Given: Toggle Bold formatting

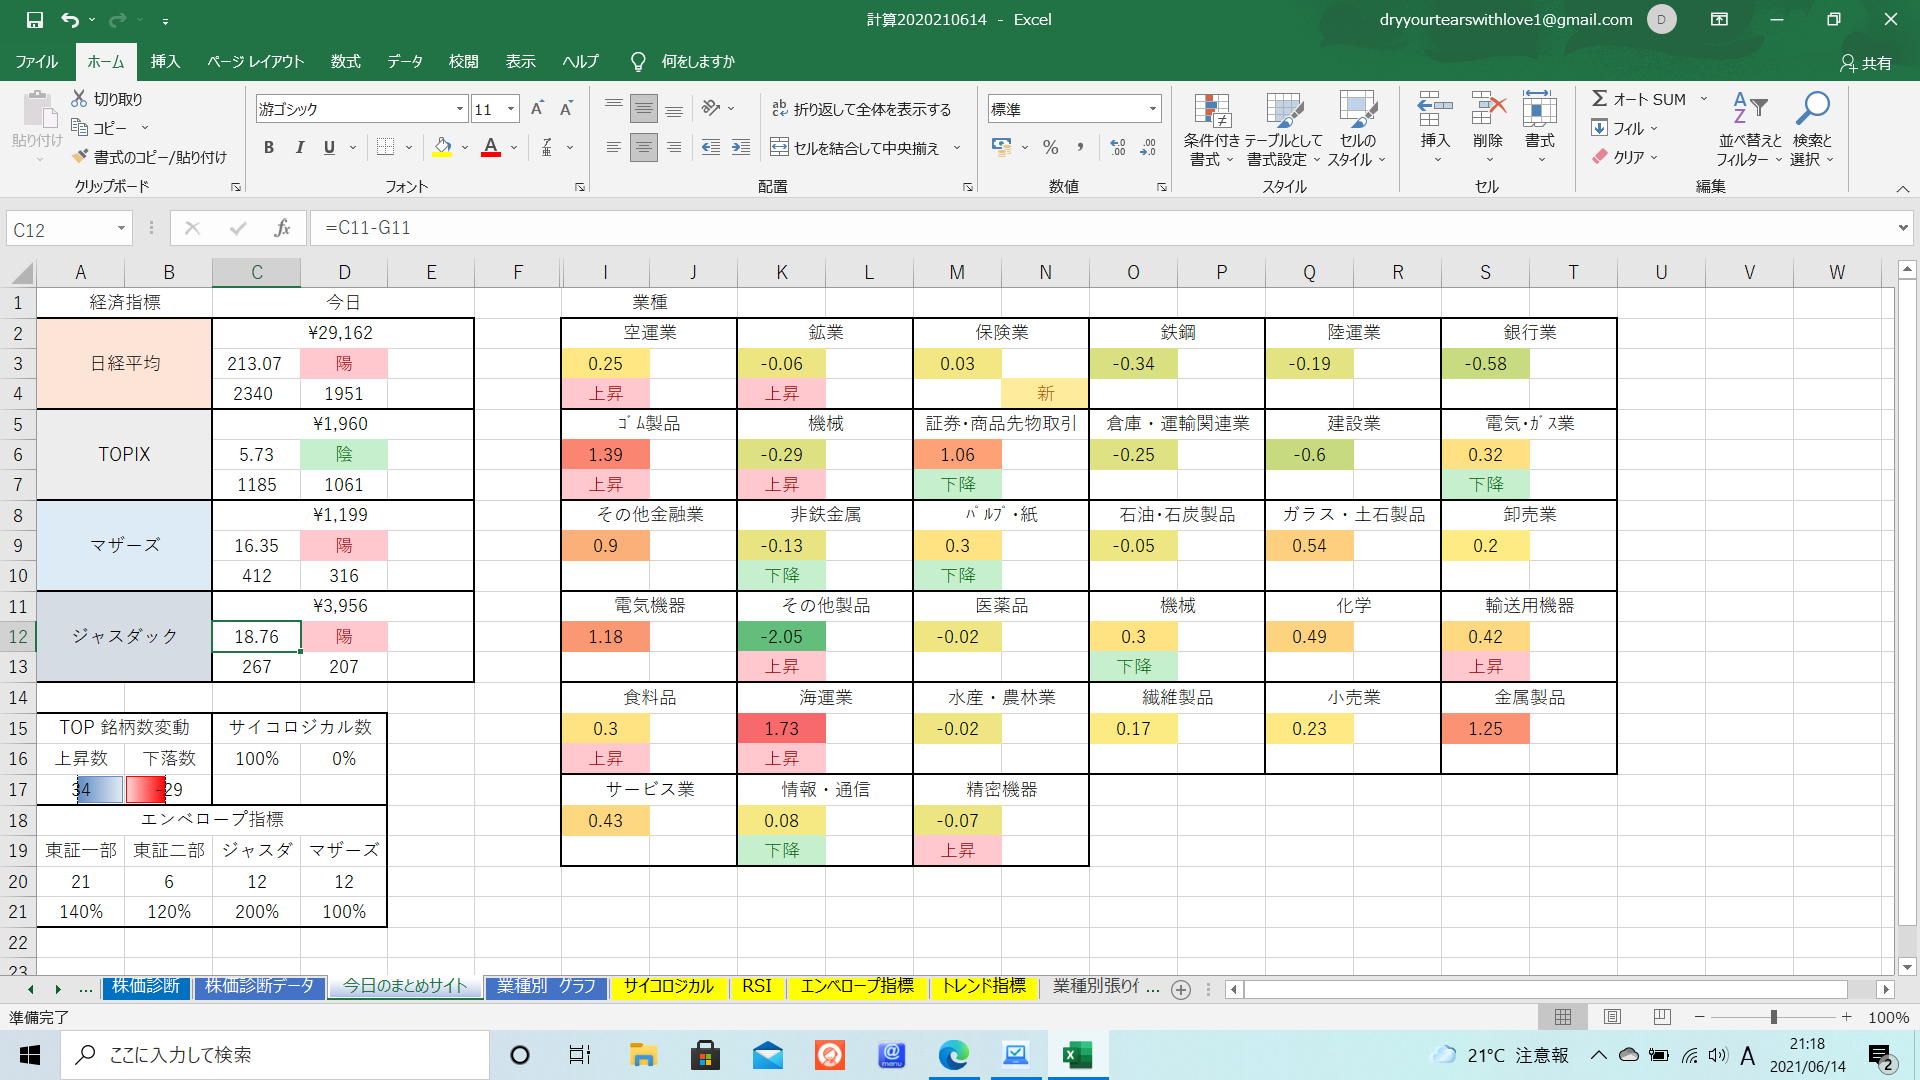Looking at the screenshot, I should point(268,148).
